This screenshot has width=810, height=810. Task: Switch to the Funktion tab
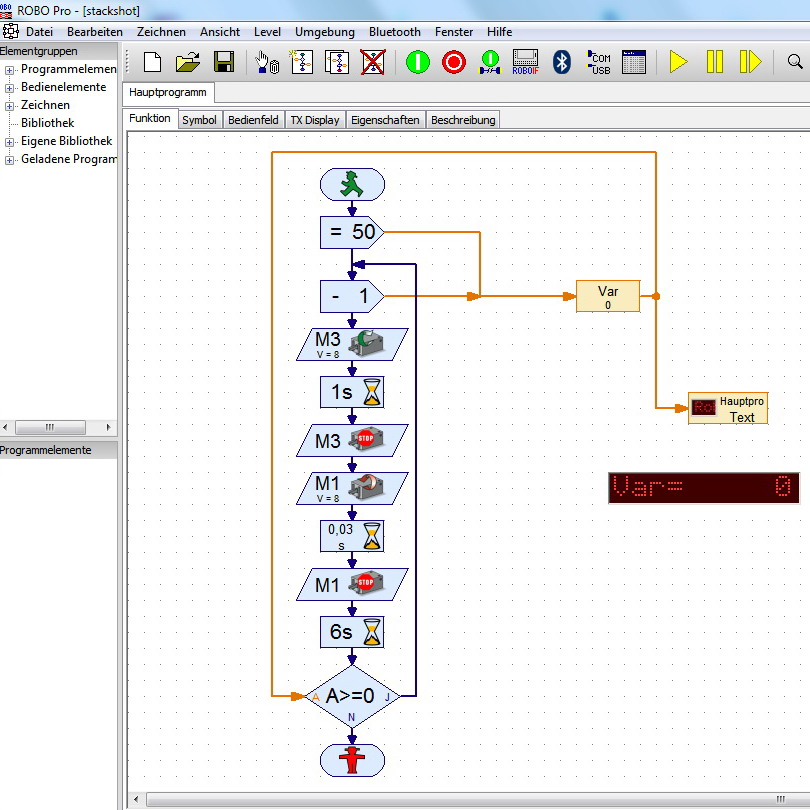[150, 118]
